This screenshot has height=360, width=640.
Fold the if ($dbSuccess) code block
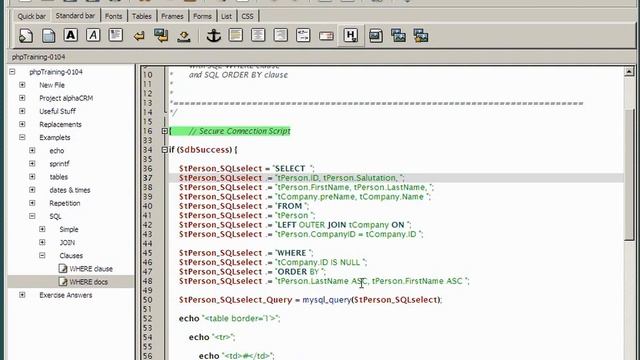click(164, 150)
